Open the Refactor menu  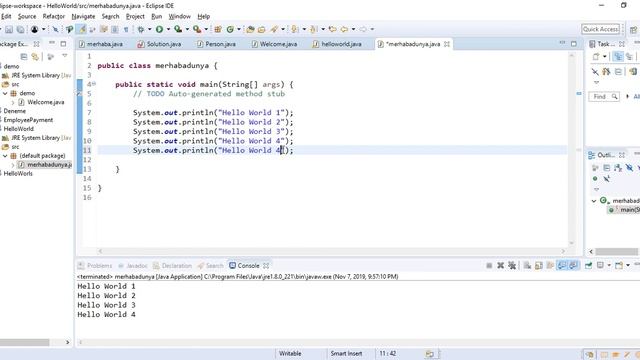[x=54, y=16]
